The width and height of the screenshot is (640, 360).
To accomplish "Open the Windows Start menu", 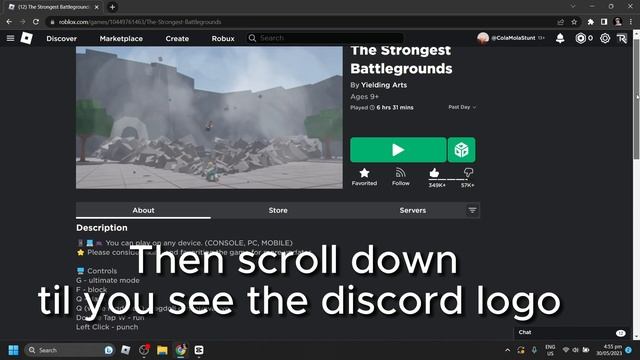I will pos(13,350).
